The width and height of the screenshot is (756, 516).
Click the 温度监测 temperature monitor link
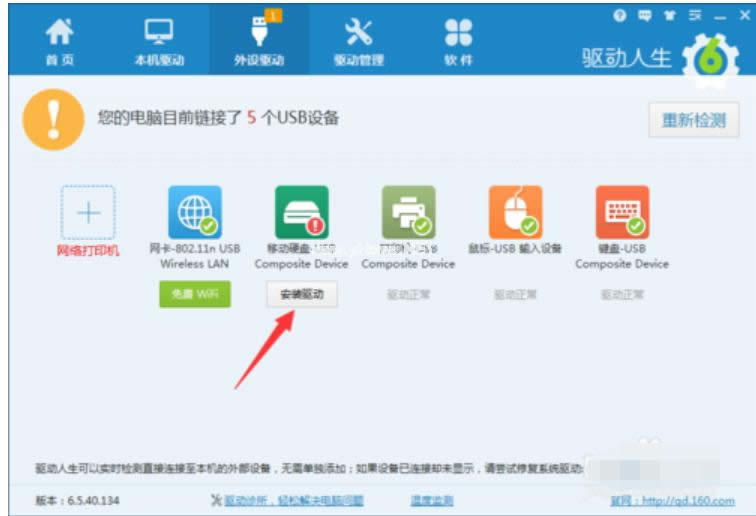click(431, 500)
